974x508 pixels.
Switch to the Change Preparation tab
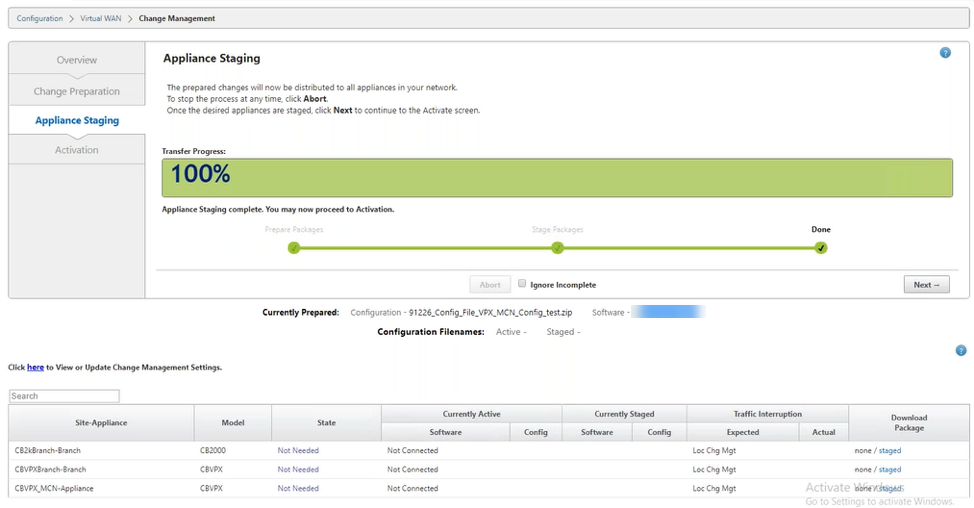[x=77, y=91]
